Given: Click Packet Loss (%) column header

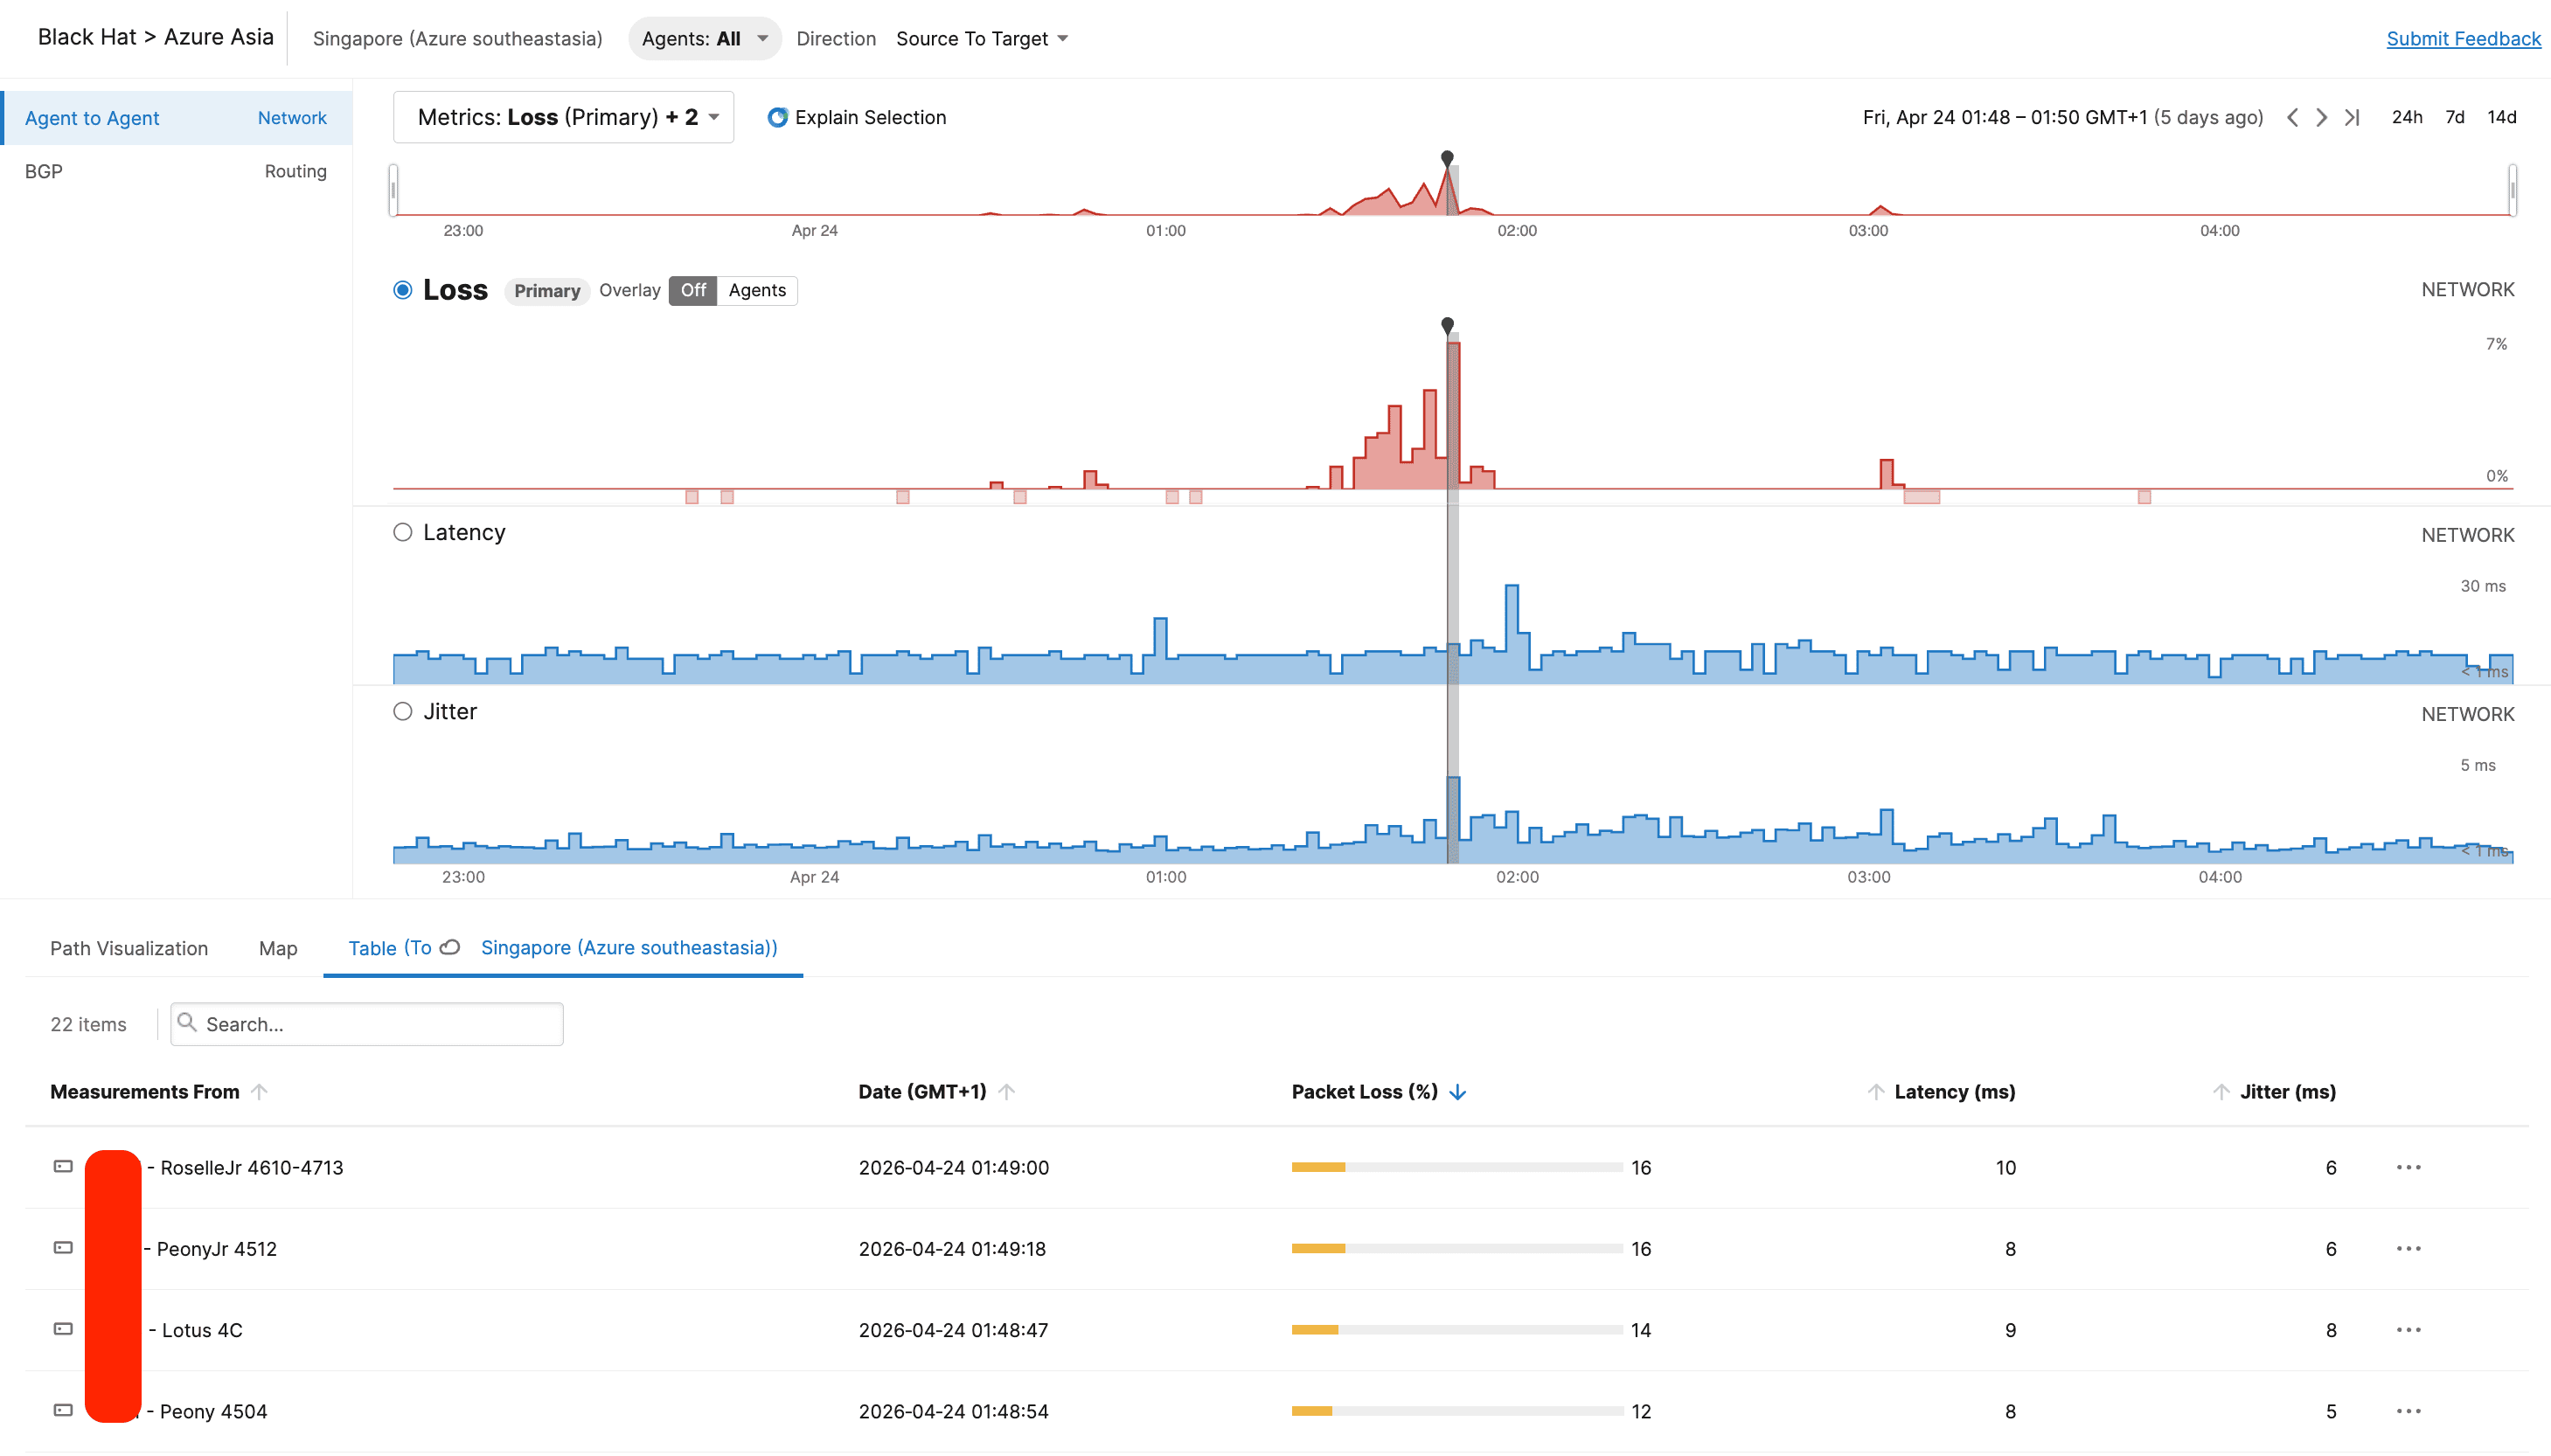Looking at the screenshot, I should coord(1364,1092).
